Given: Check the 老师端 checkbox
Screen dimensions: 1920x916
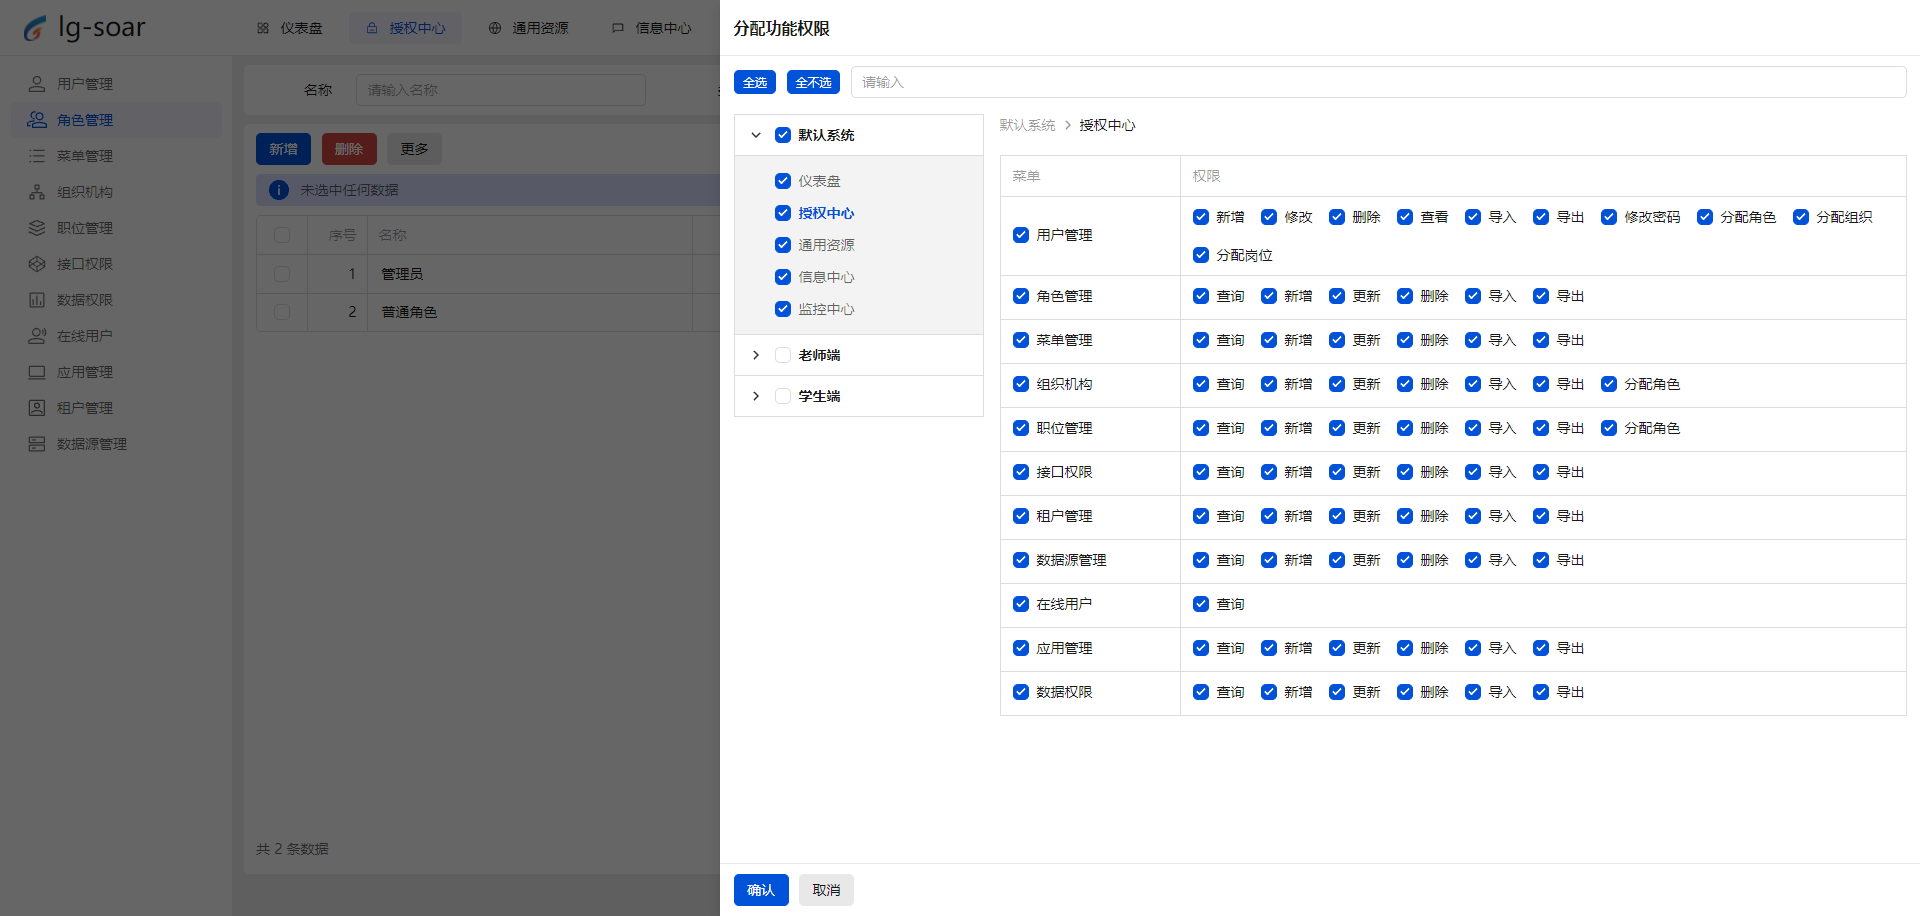Looking at the screenshot, I should pyautogui.click(x=783, y=355).
